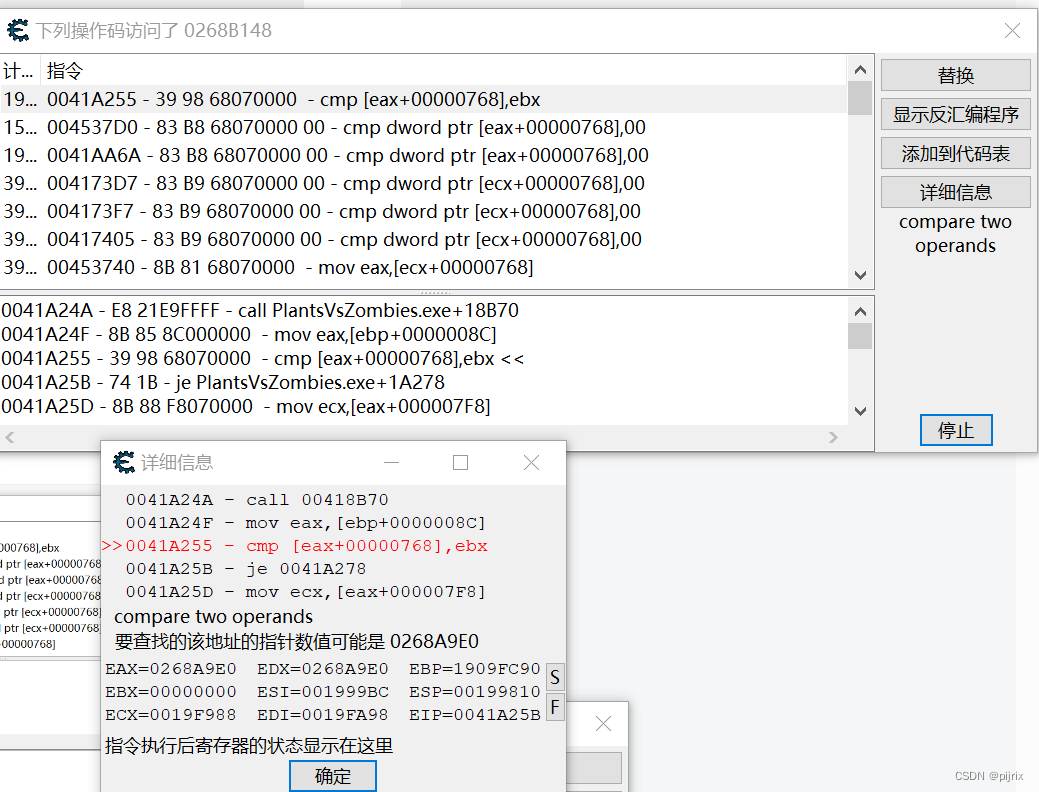
Task: Close the small background dialog behind details
Action: tap(603, 724)
